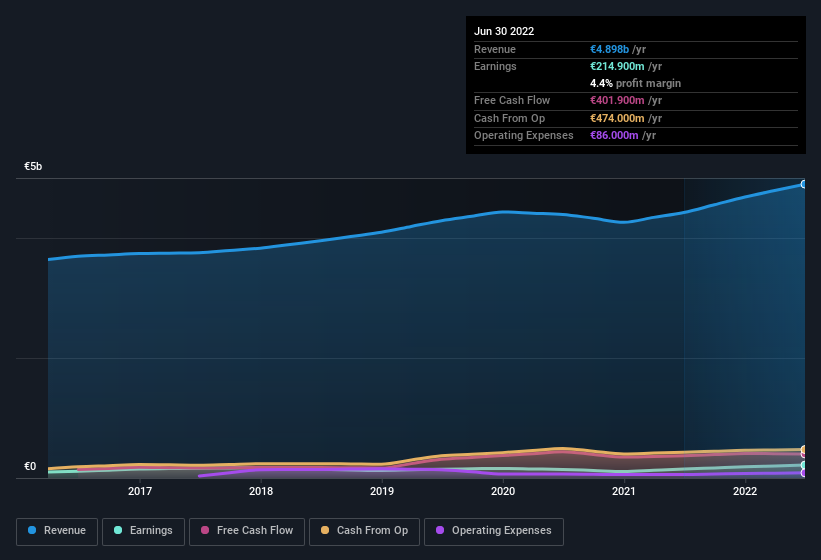This screenshot has height=560, width=821.
Task: Click the €5b y-axis label
Action: tap(33, 166)
